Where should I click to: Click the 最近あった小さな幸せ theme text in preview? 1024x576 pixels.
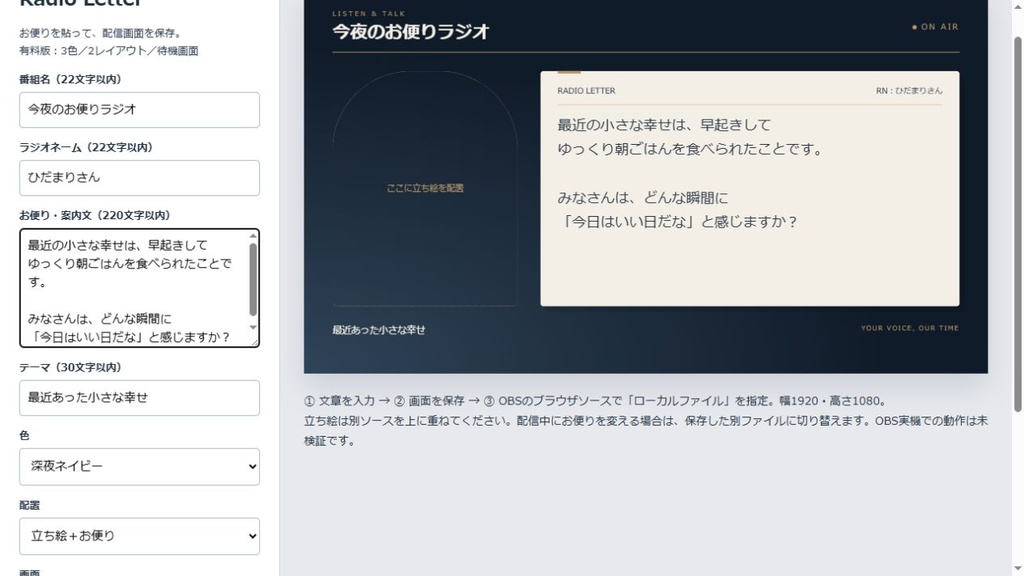coord(379,330)
